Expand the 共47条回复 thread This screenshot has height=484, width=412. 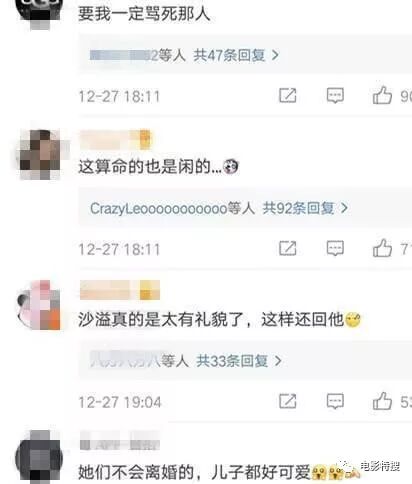[236, 55]
